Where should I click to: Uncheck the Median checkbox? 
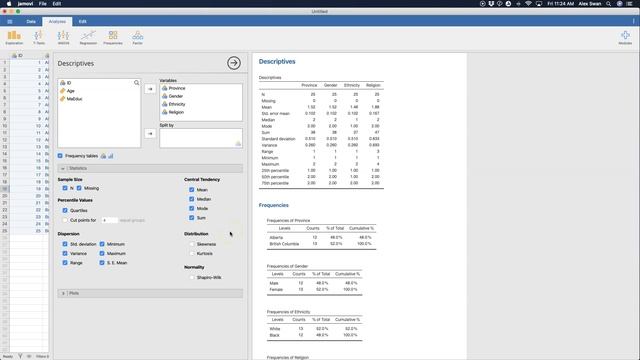pos(191,199)
